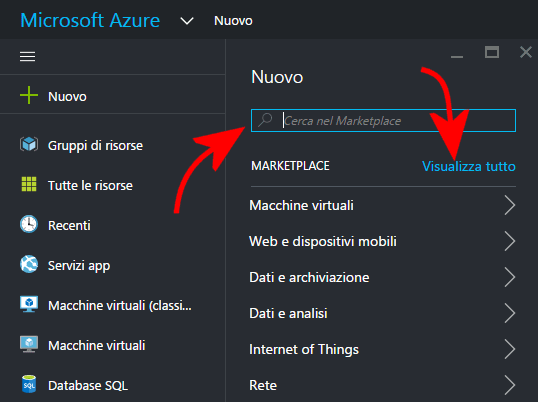
Task: Select Macchine virtuali marketplace category text
Action: click(301, 205)
